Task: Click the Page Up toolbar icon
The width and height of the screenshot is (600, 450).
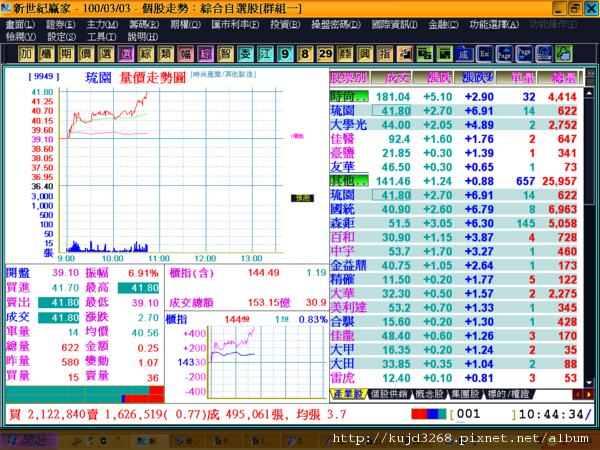Action: [504, 54]
